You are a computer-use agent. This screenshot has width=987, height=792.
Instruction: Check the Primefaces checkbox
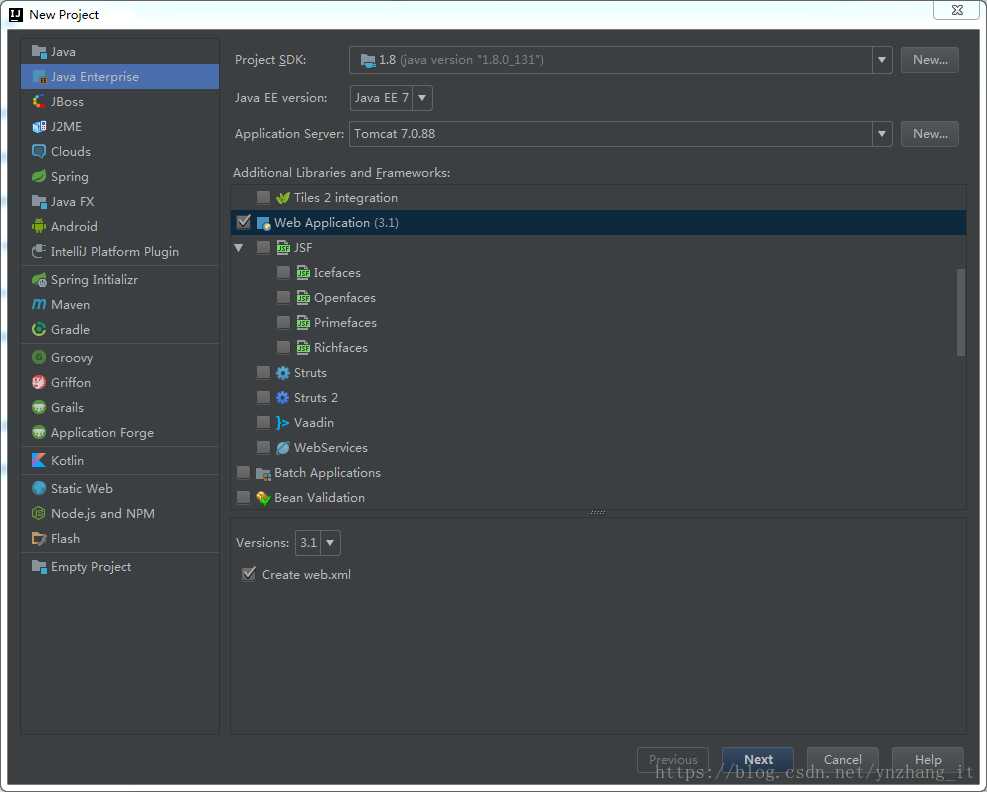coord(283,322)
